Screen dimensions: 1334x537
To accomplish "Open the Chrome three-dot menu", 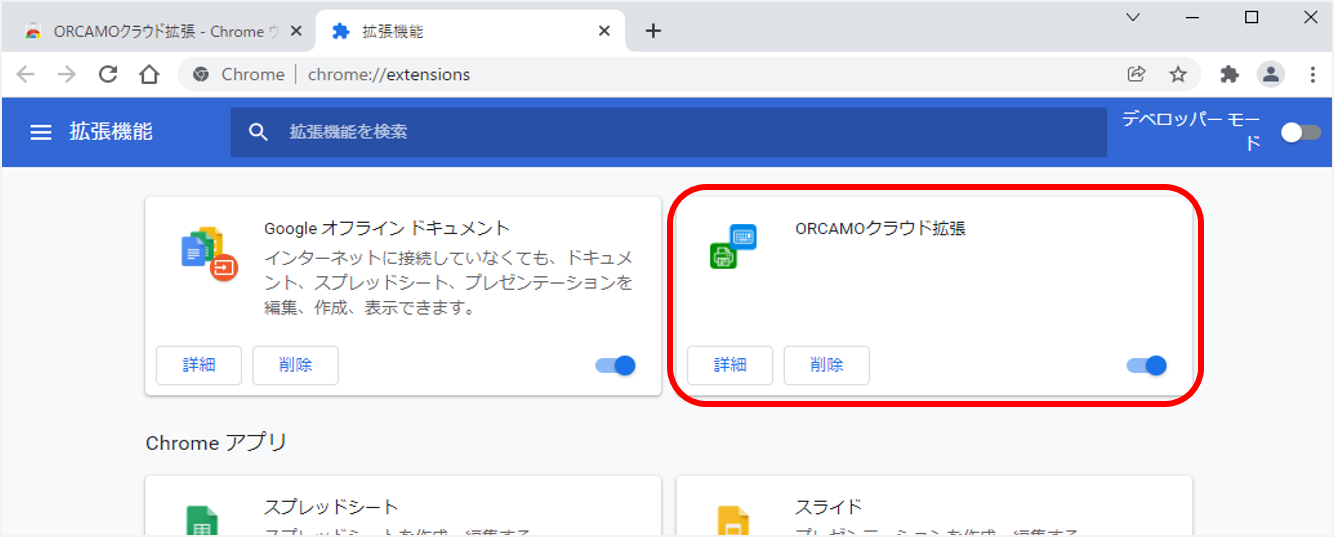I will coord(1313,74).
